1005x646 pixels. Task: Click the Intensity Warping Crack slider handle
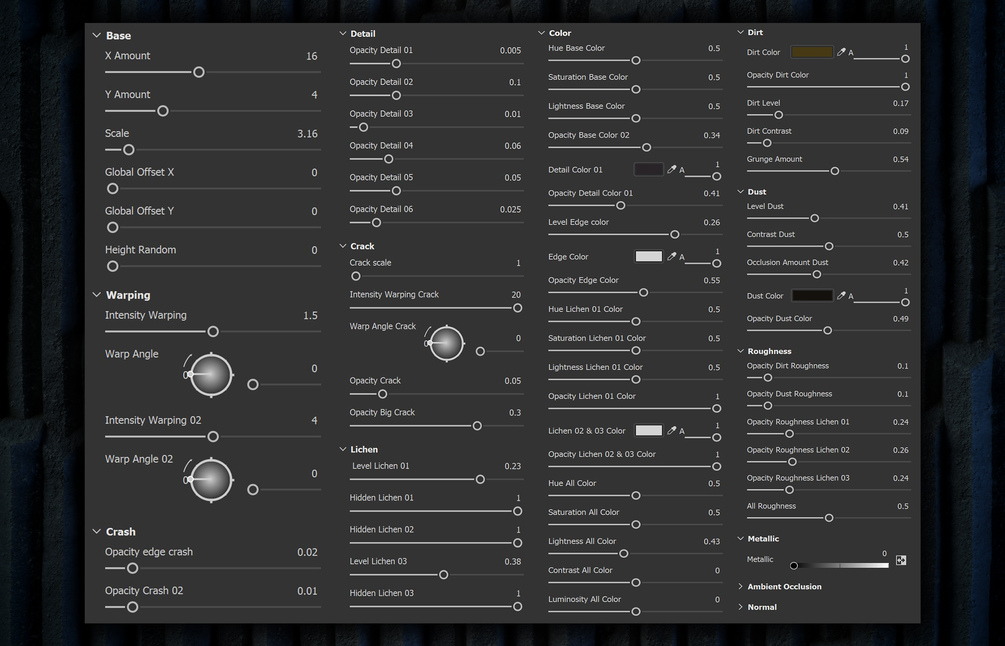(x=517, y=308)
